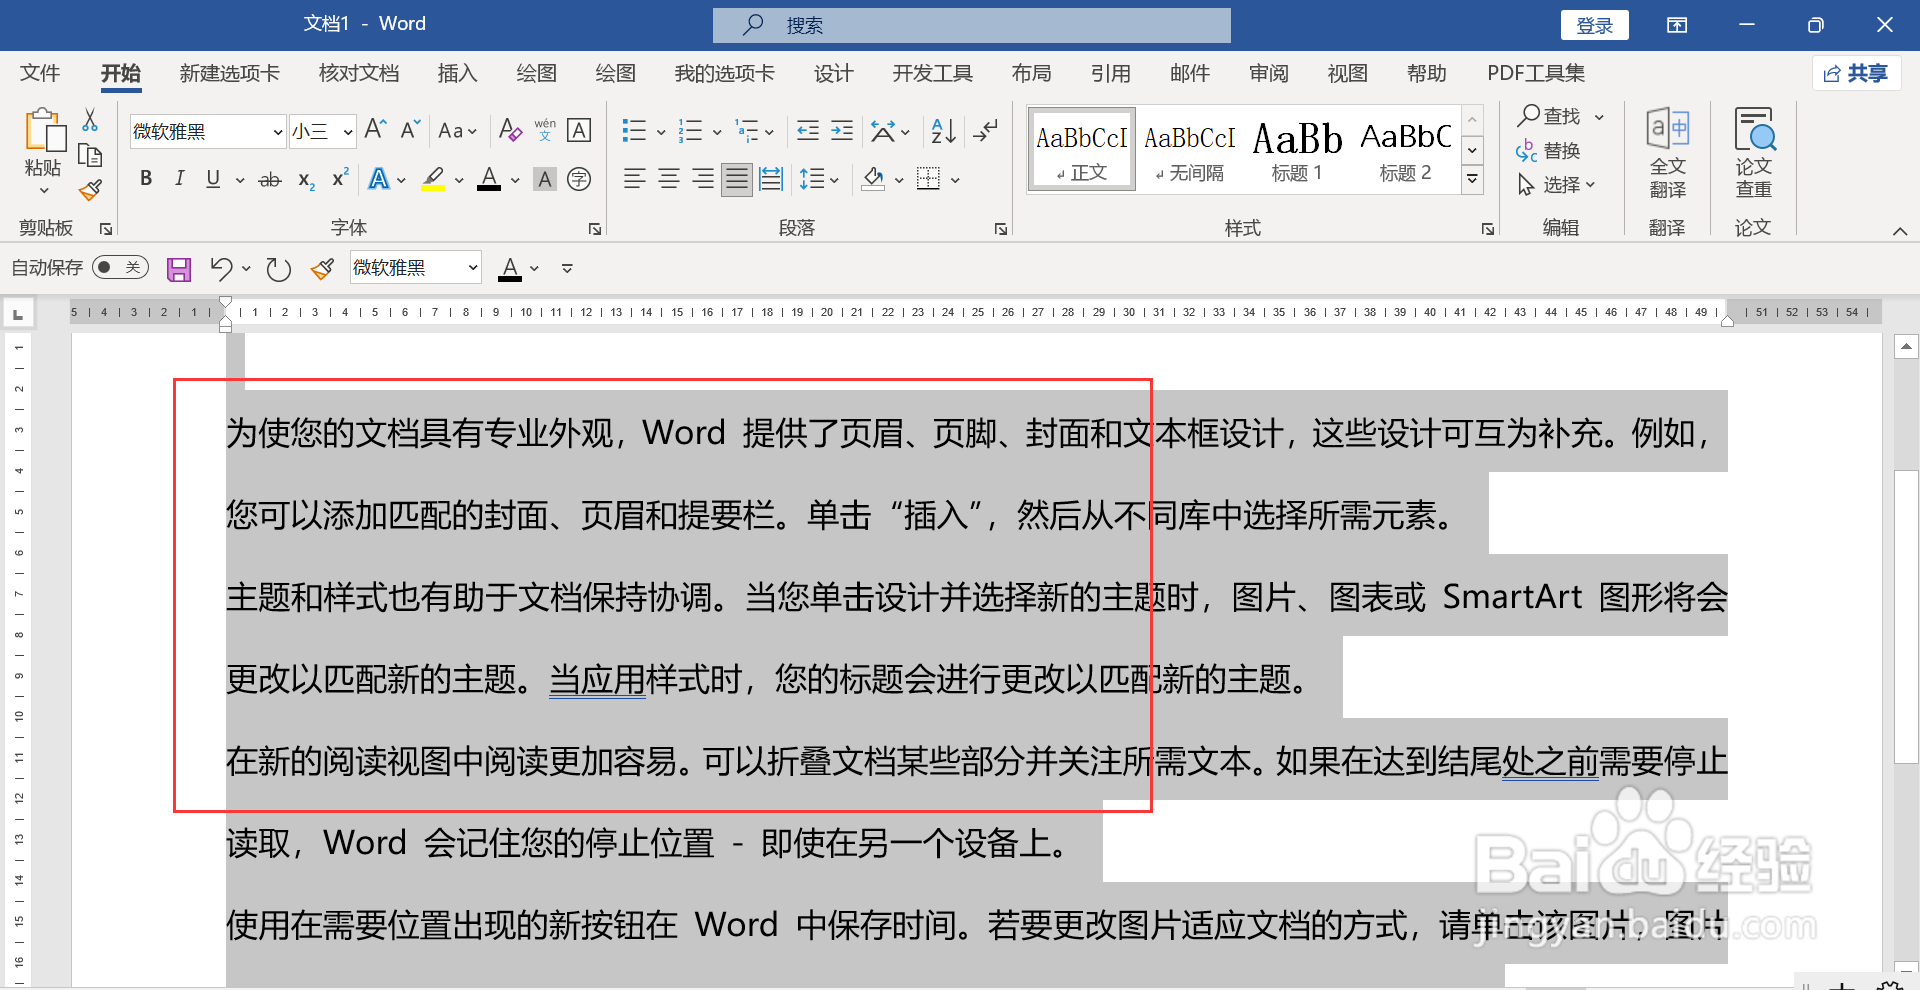1920x990 pixels.
Task: Apply yellow text highlight color
Action: [433, 180]
